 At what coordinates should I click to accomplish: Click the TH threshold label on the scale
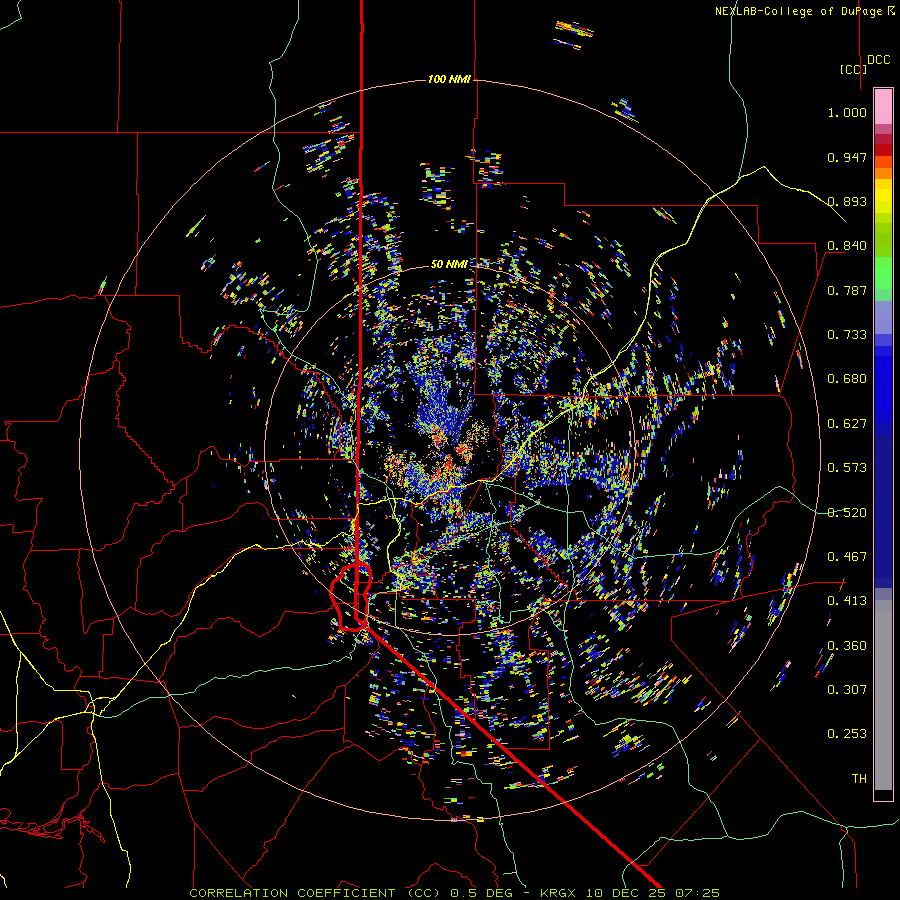point(859,779)
